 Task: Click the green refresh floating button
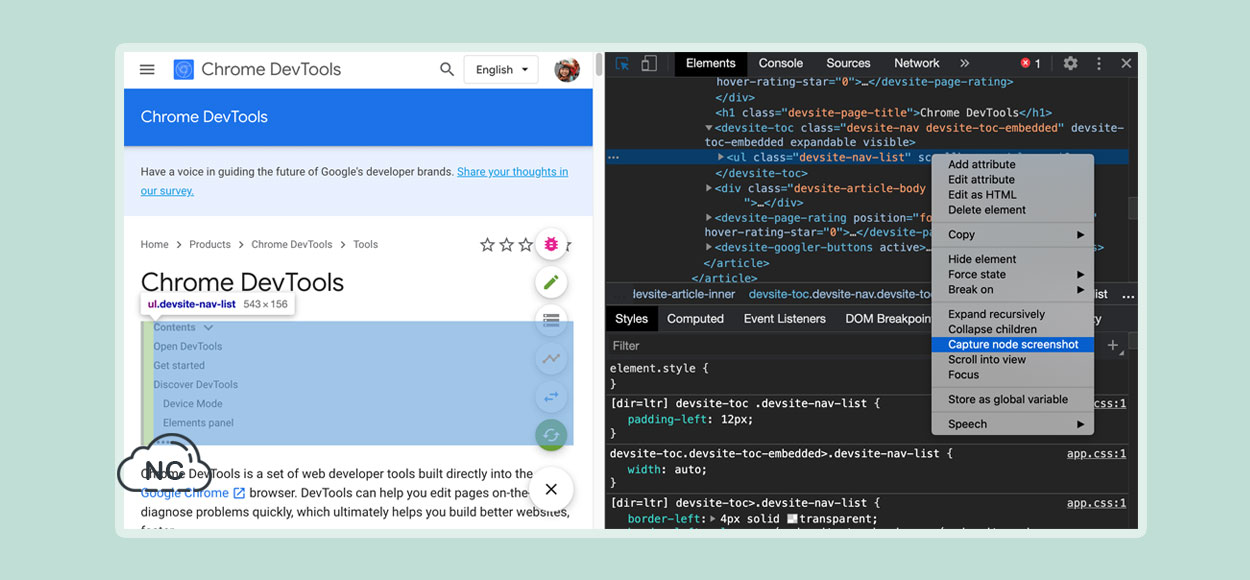[x=551, y=435]
